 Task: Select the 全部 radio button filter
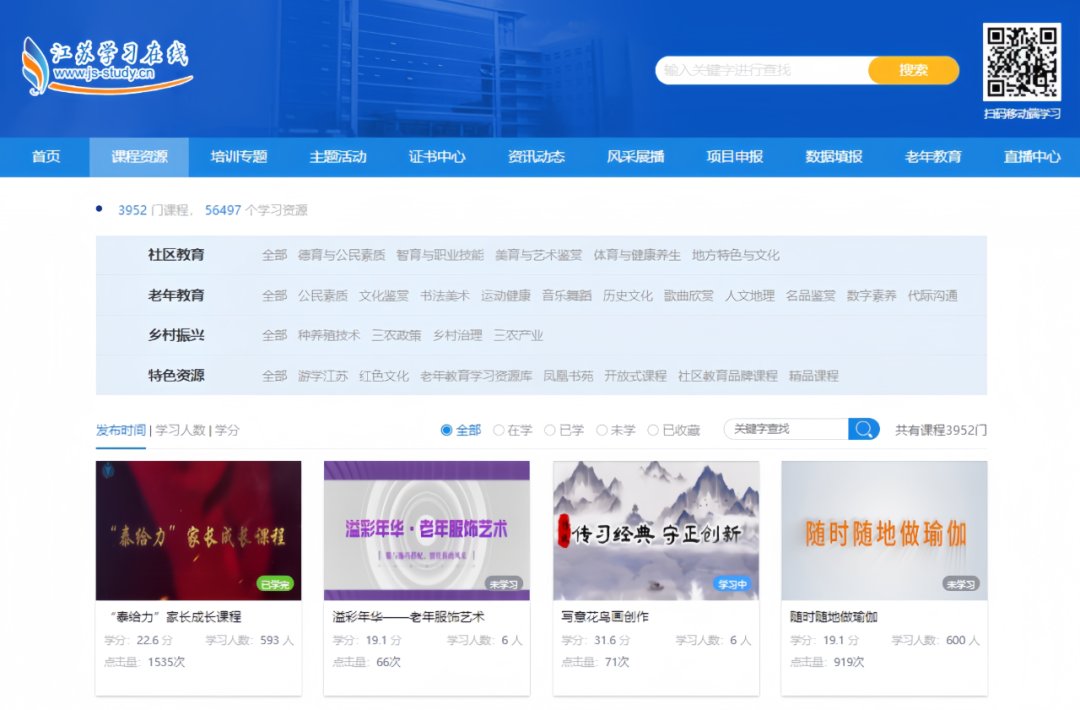(447, 430)
